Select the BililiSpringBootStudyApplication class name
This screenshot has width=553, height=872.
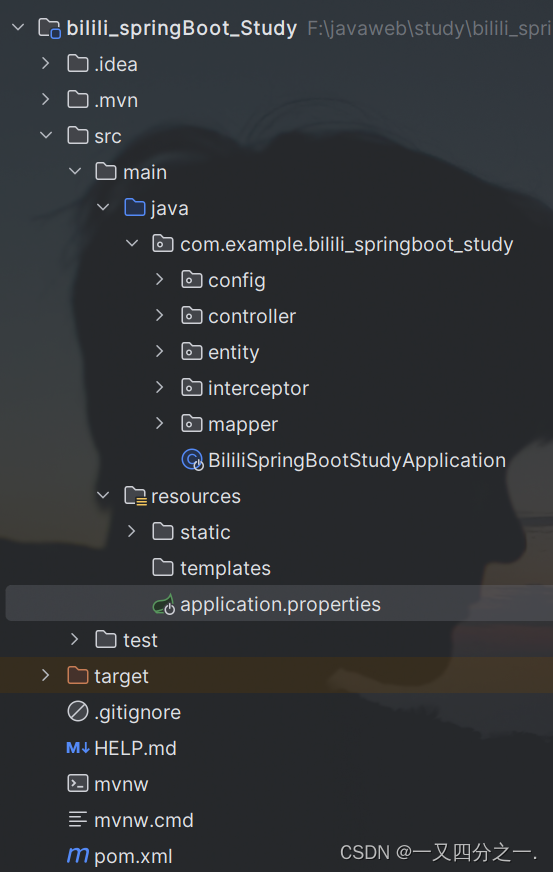[357, 460]
